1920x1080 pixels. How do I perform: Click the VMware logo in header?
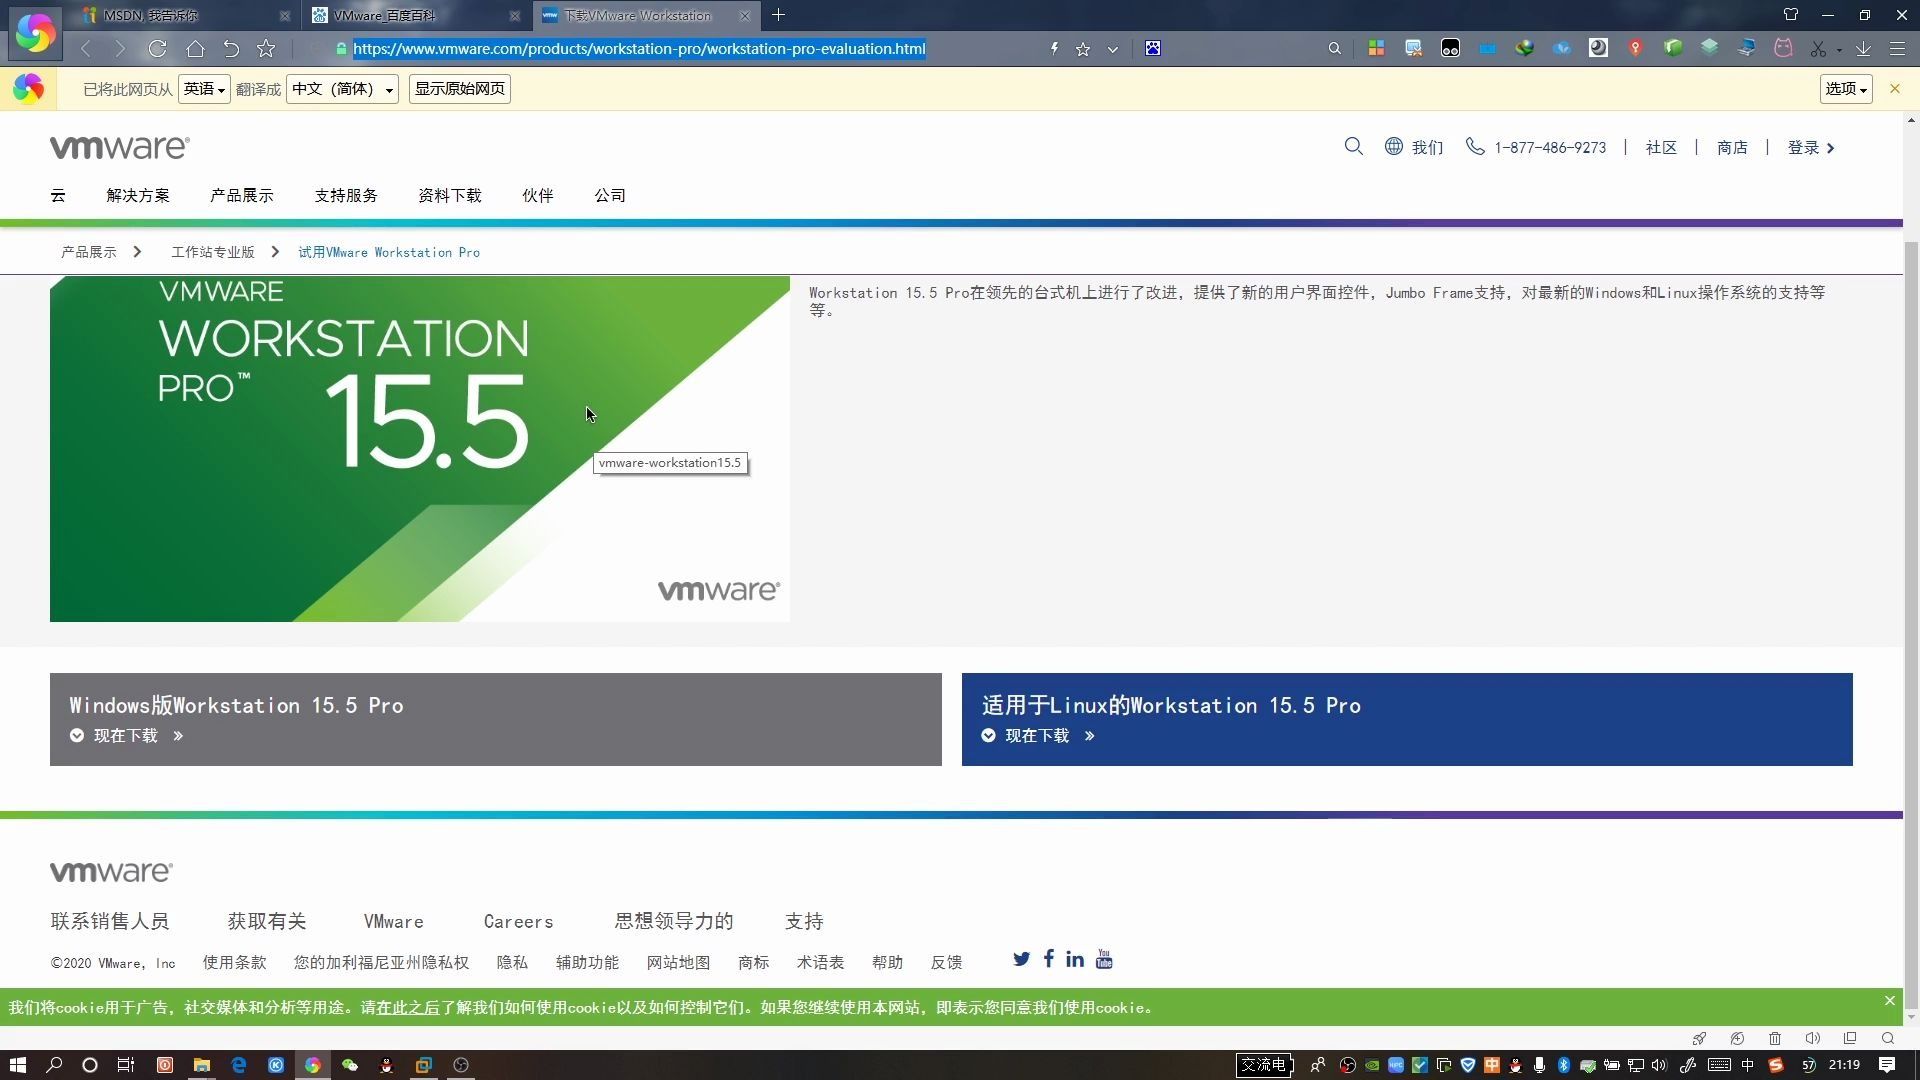pos(120,148)
